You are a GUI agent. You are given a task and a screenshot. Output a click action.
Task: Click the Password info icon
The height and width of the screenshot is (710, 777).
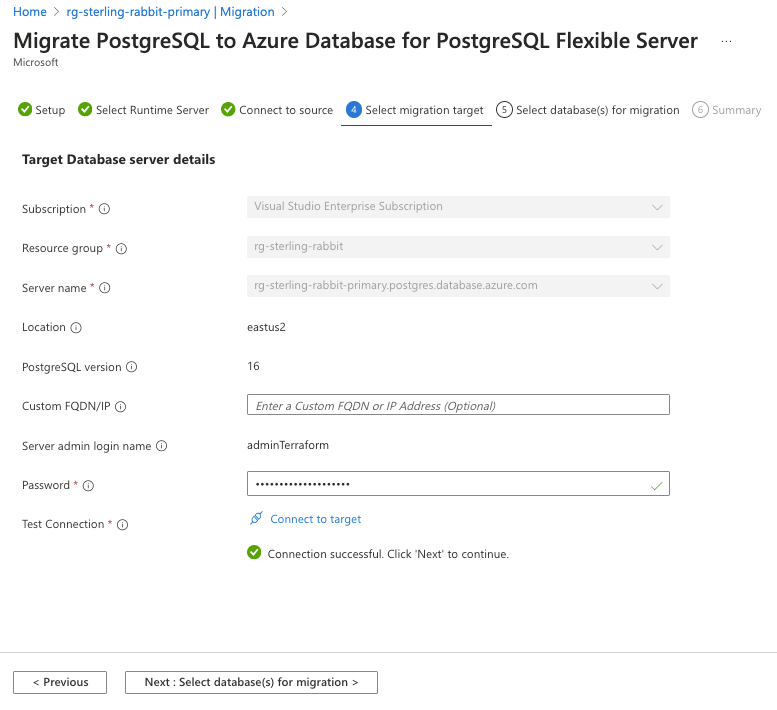pos(88,486)
